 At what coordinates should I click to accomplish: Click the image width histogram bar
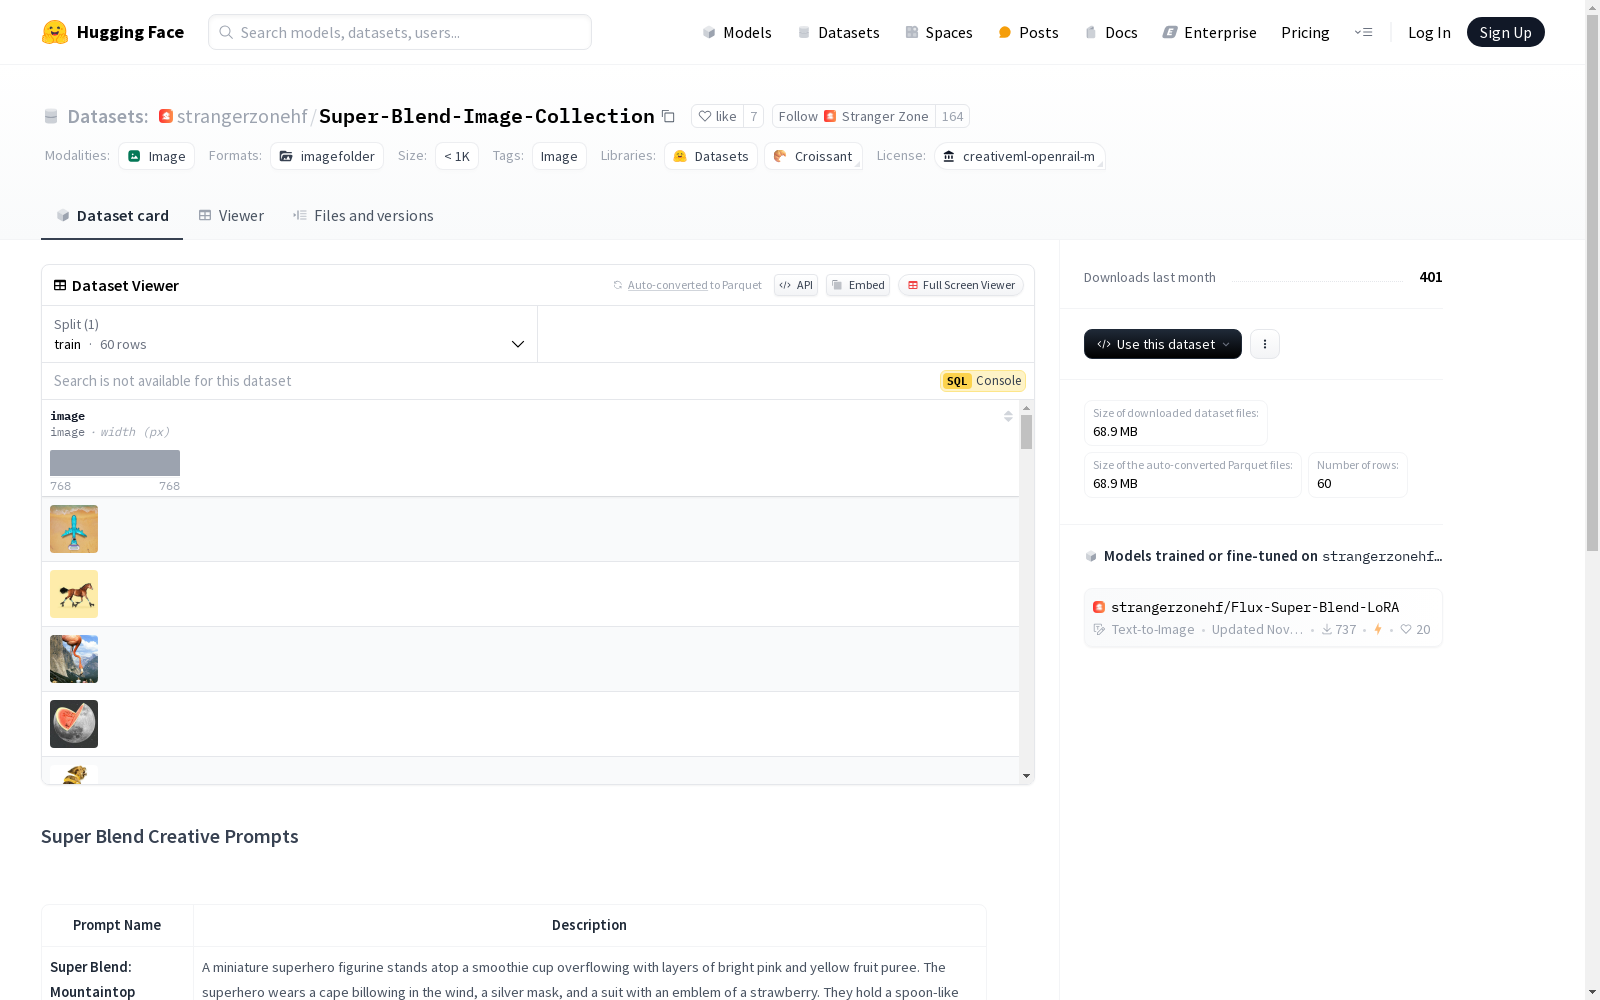tap(115, 463)
